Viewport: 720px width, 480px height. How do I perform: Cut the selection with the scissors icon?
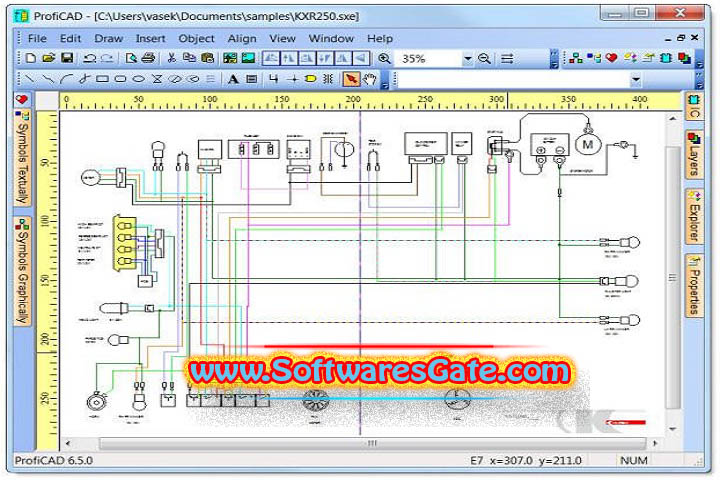(x=172, y=58)
